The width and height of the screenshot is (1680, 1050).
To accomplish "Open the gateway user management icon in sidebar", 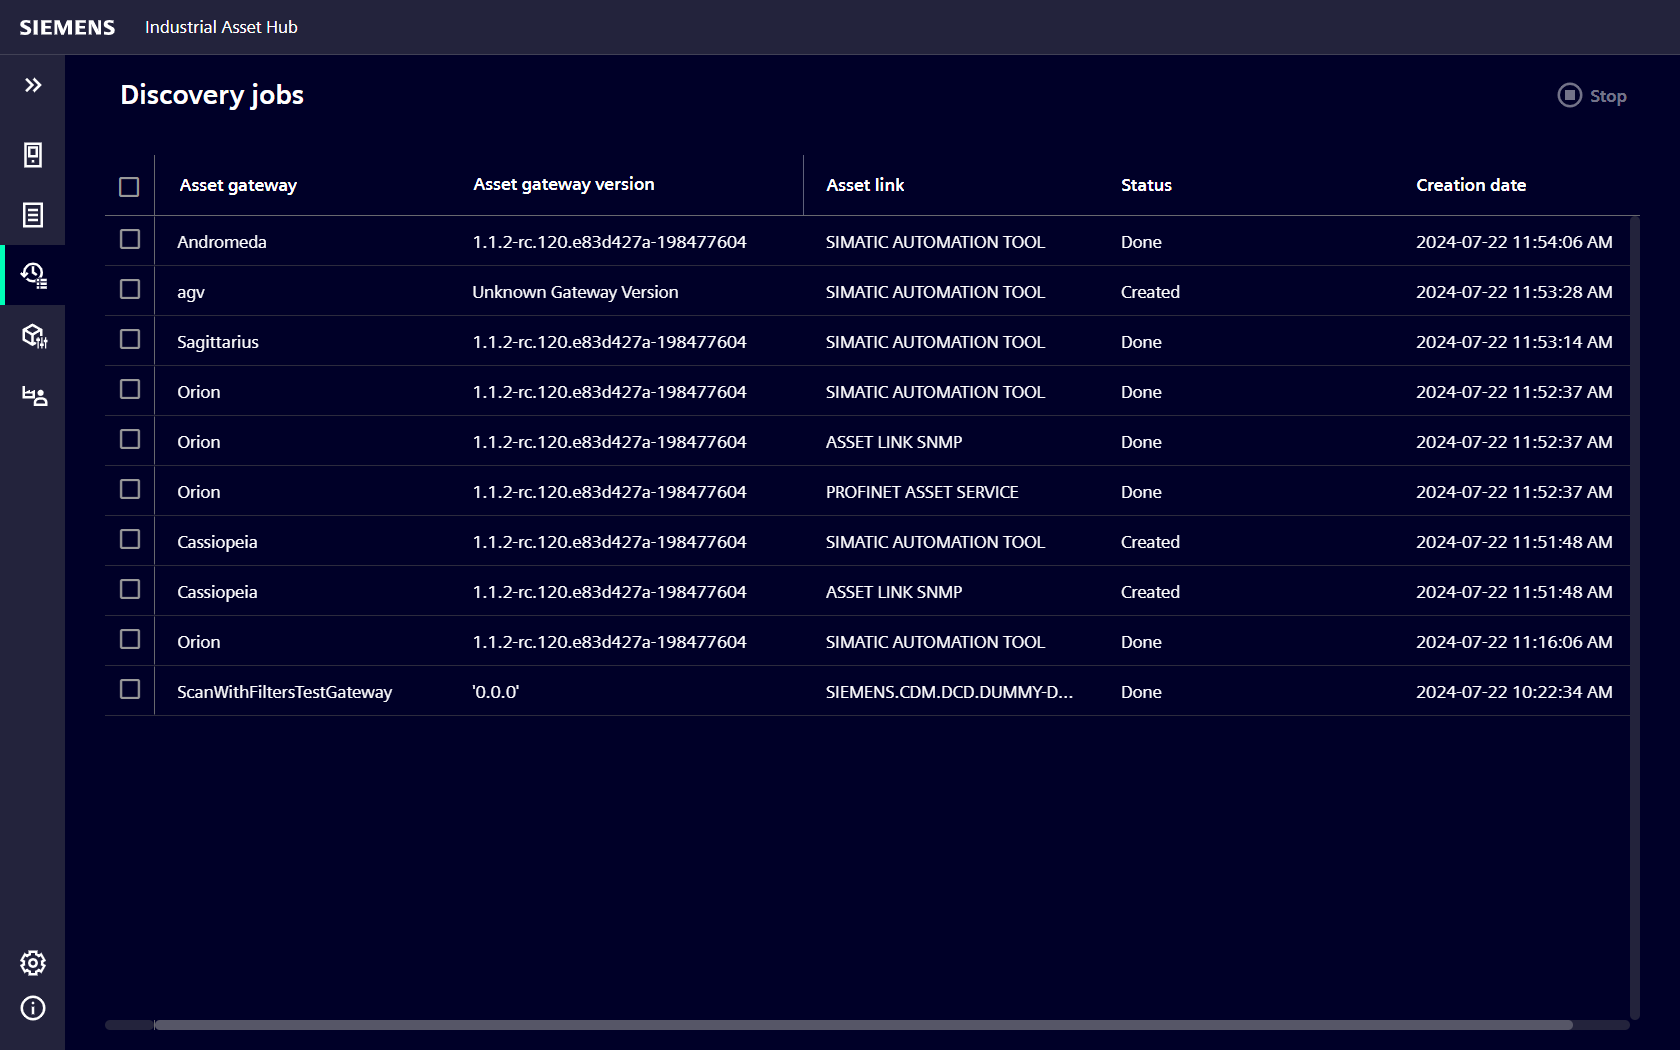I will tap(34, 396).
